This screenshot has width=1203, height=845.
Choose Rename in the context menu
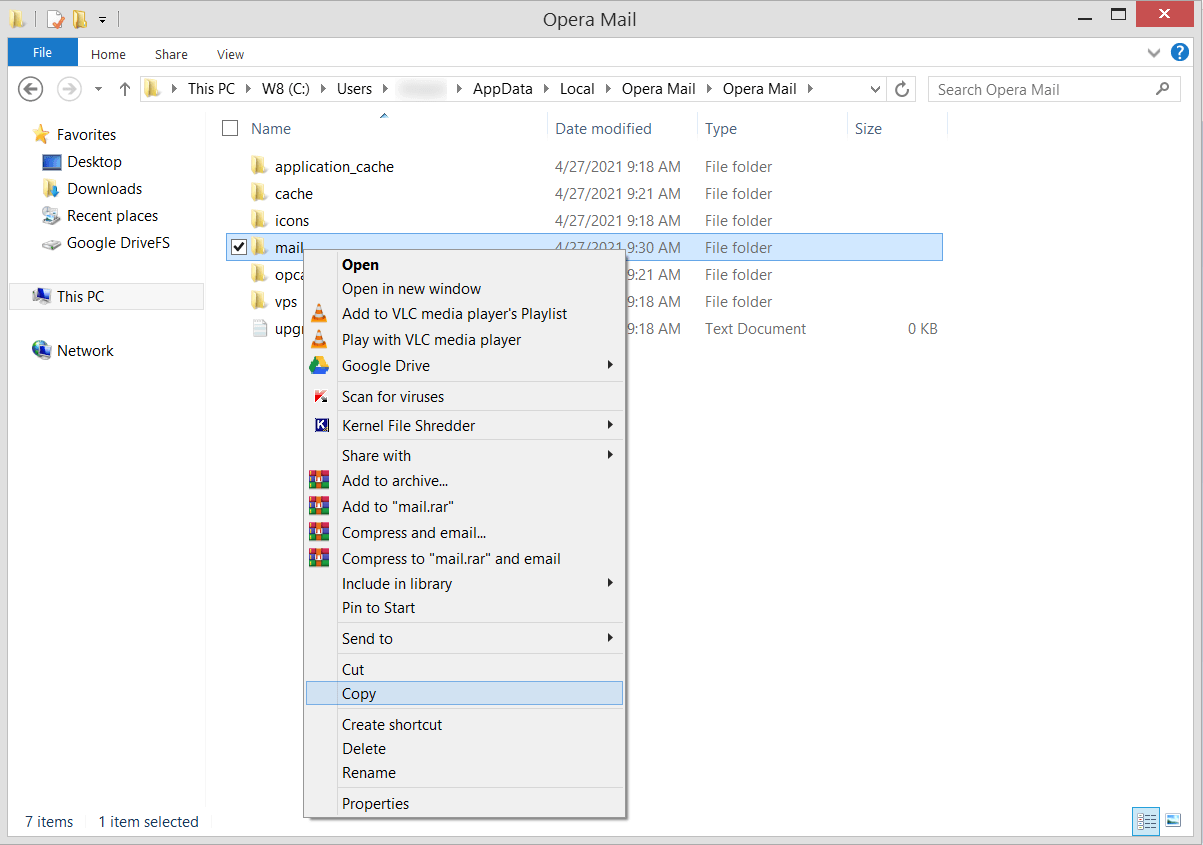click(464, 773)
